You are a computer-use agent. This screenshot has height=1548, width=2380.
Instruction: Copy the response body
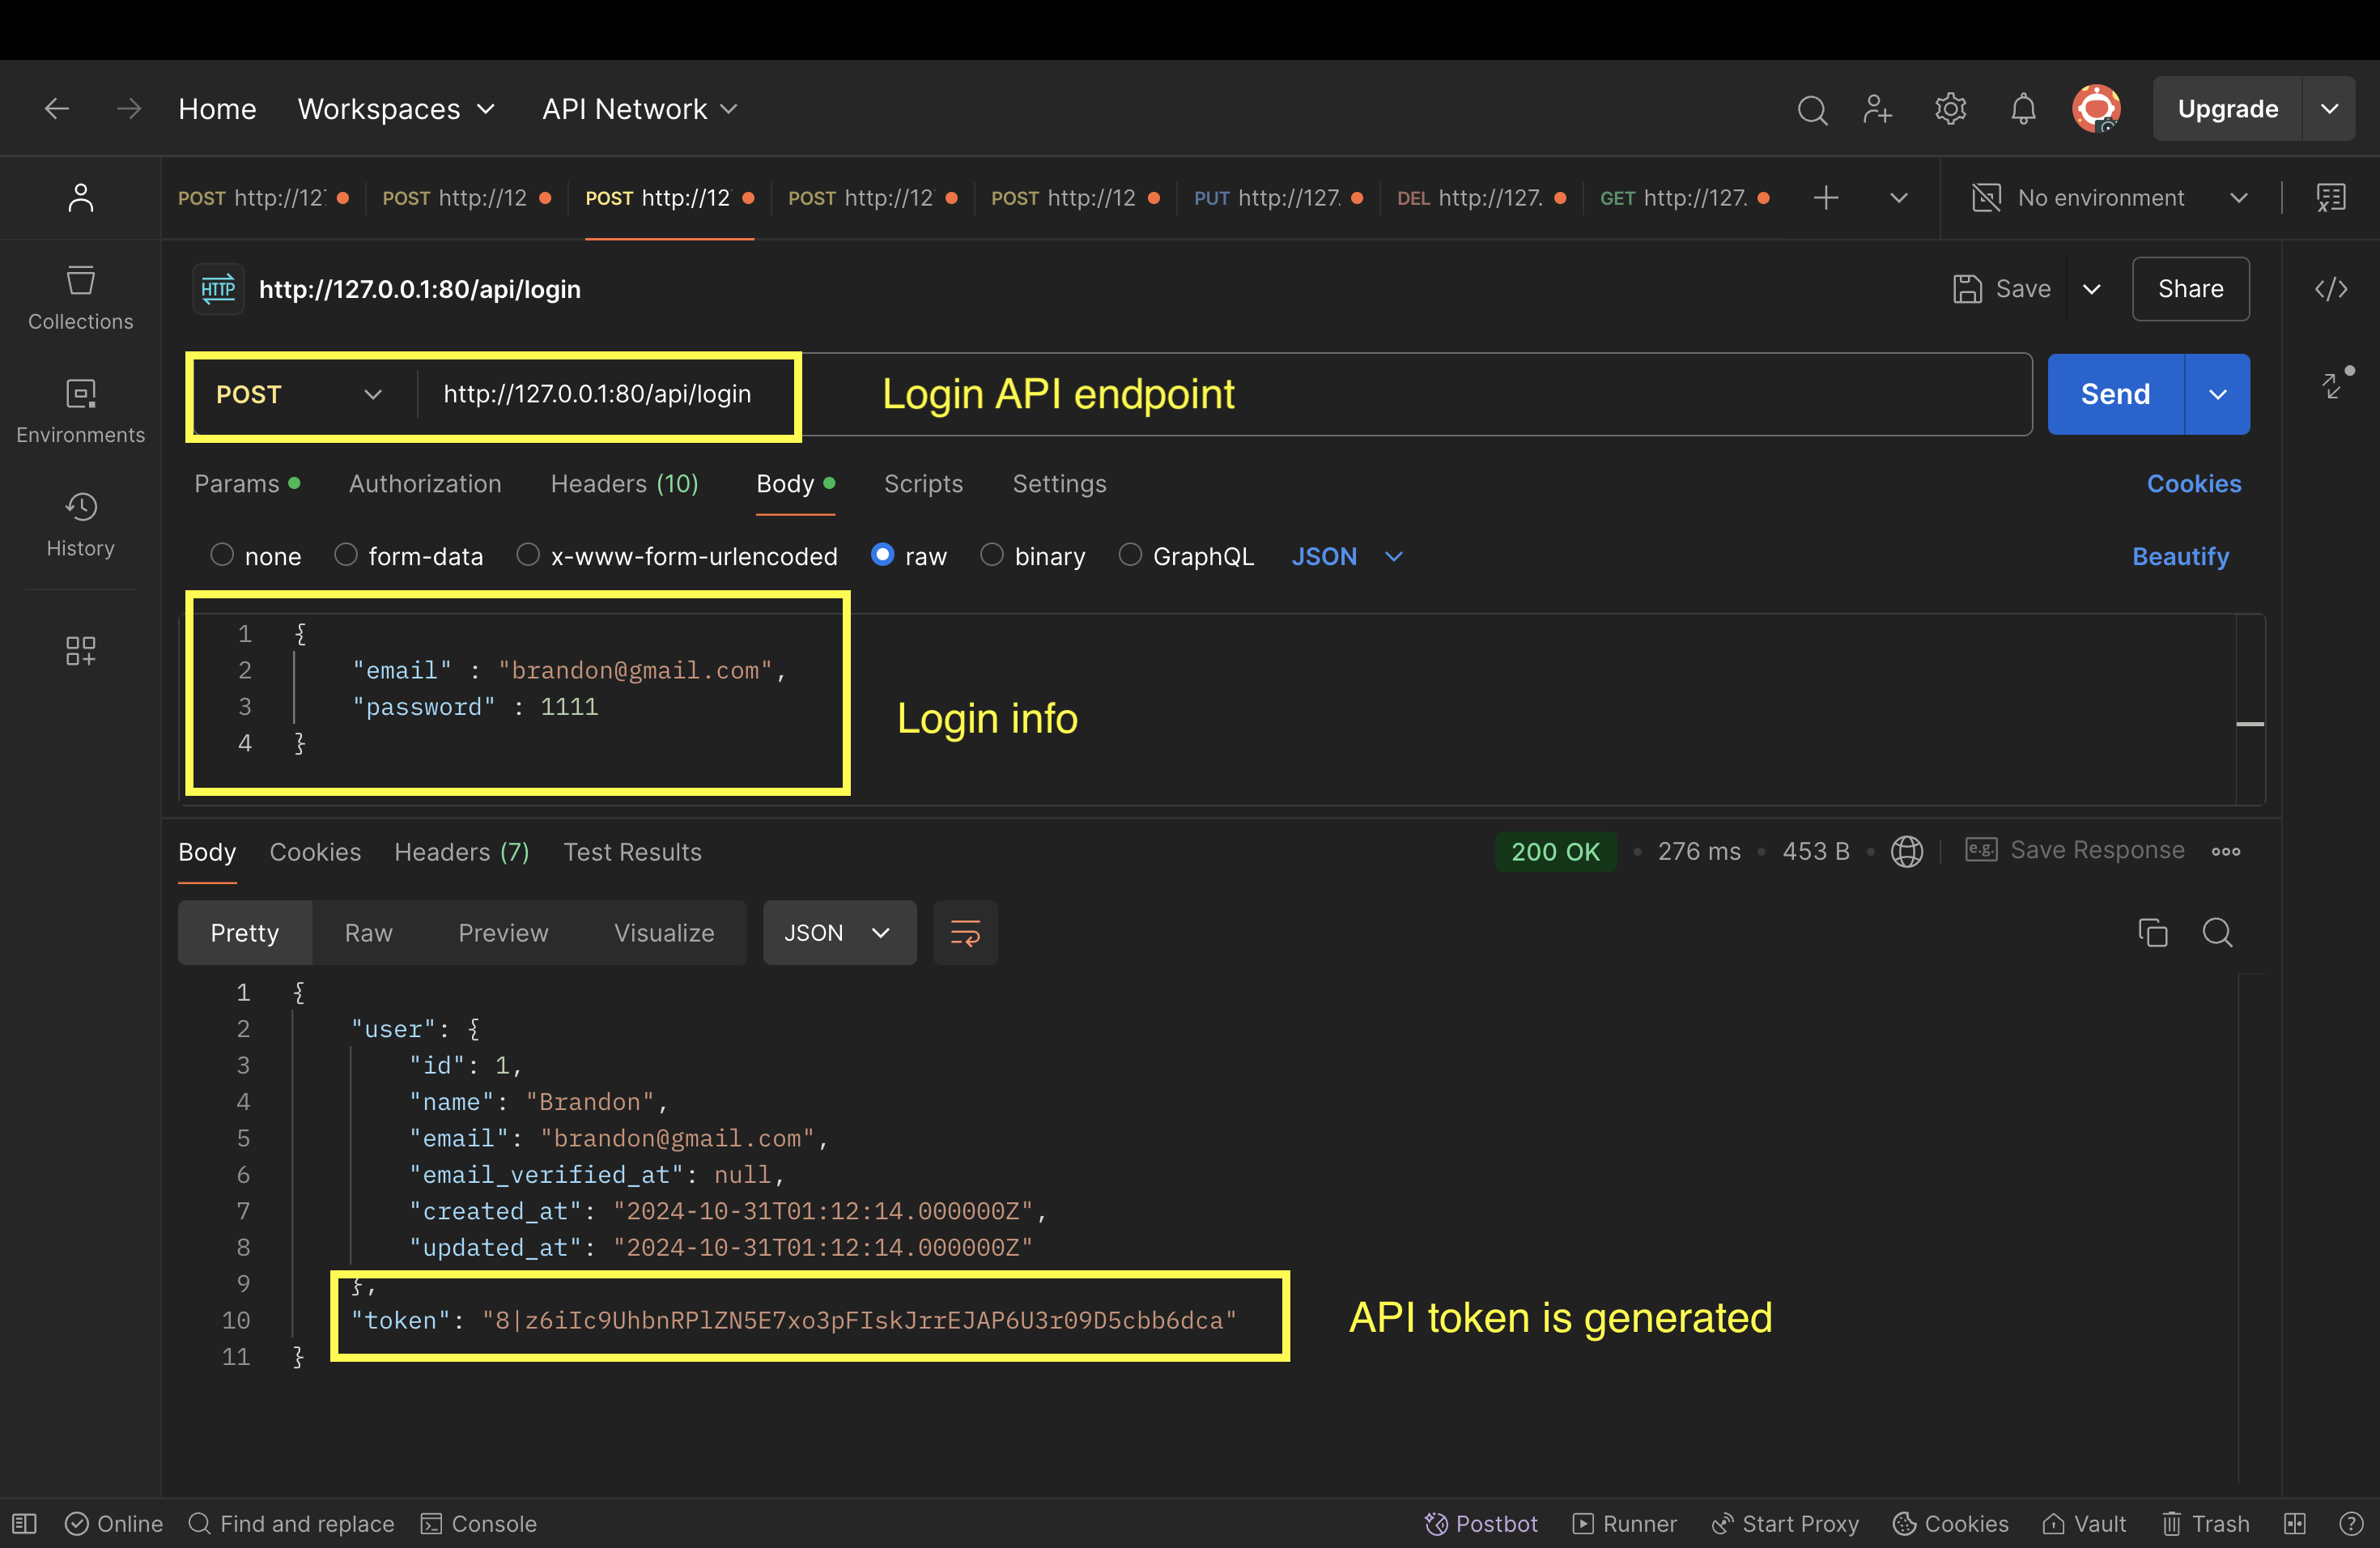click(x=2152, y=932)
